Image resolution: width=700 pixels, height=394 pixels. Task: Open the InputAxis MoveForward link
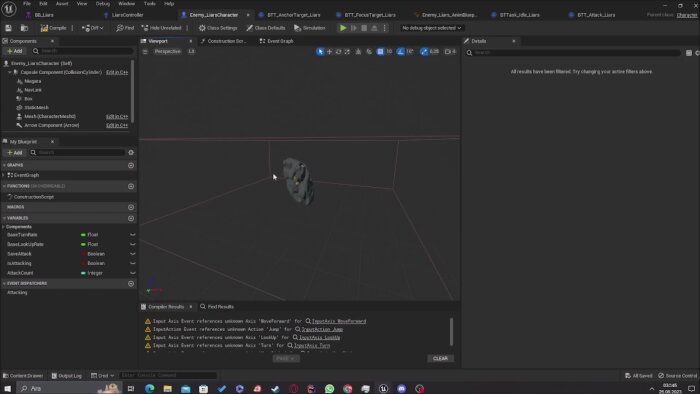point(339,321)
